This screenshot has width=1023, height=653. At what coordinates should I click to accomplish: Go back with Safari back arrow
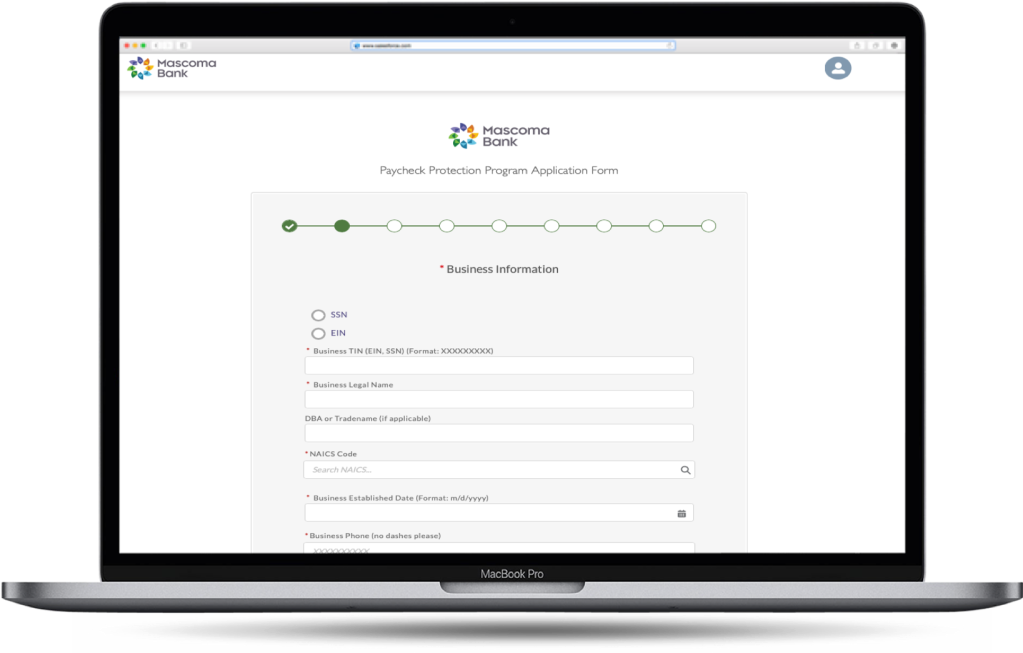coord(156,46)
